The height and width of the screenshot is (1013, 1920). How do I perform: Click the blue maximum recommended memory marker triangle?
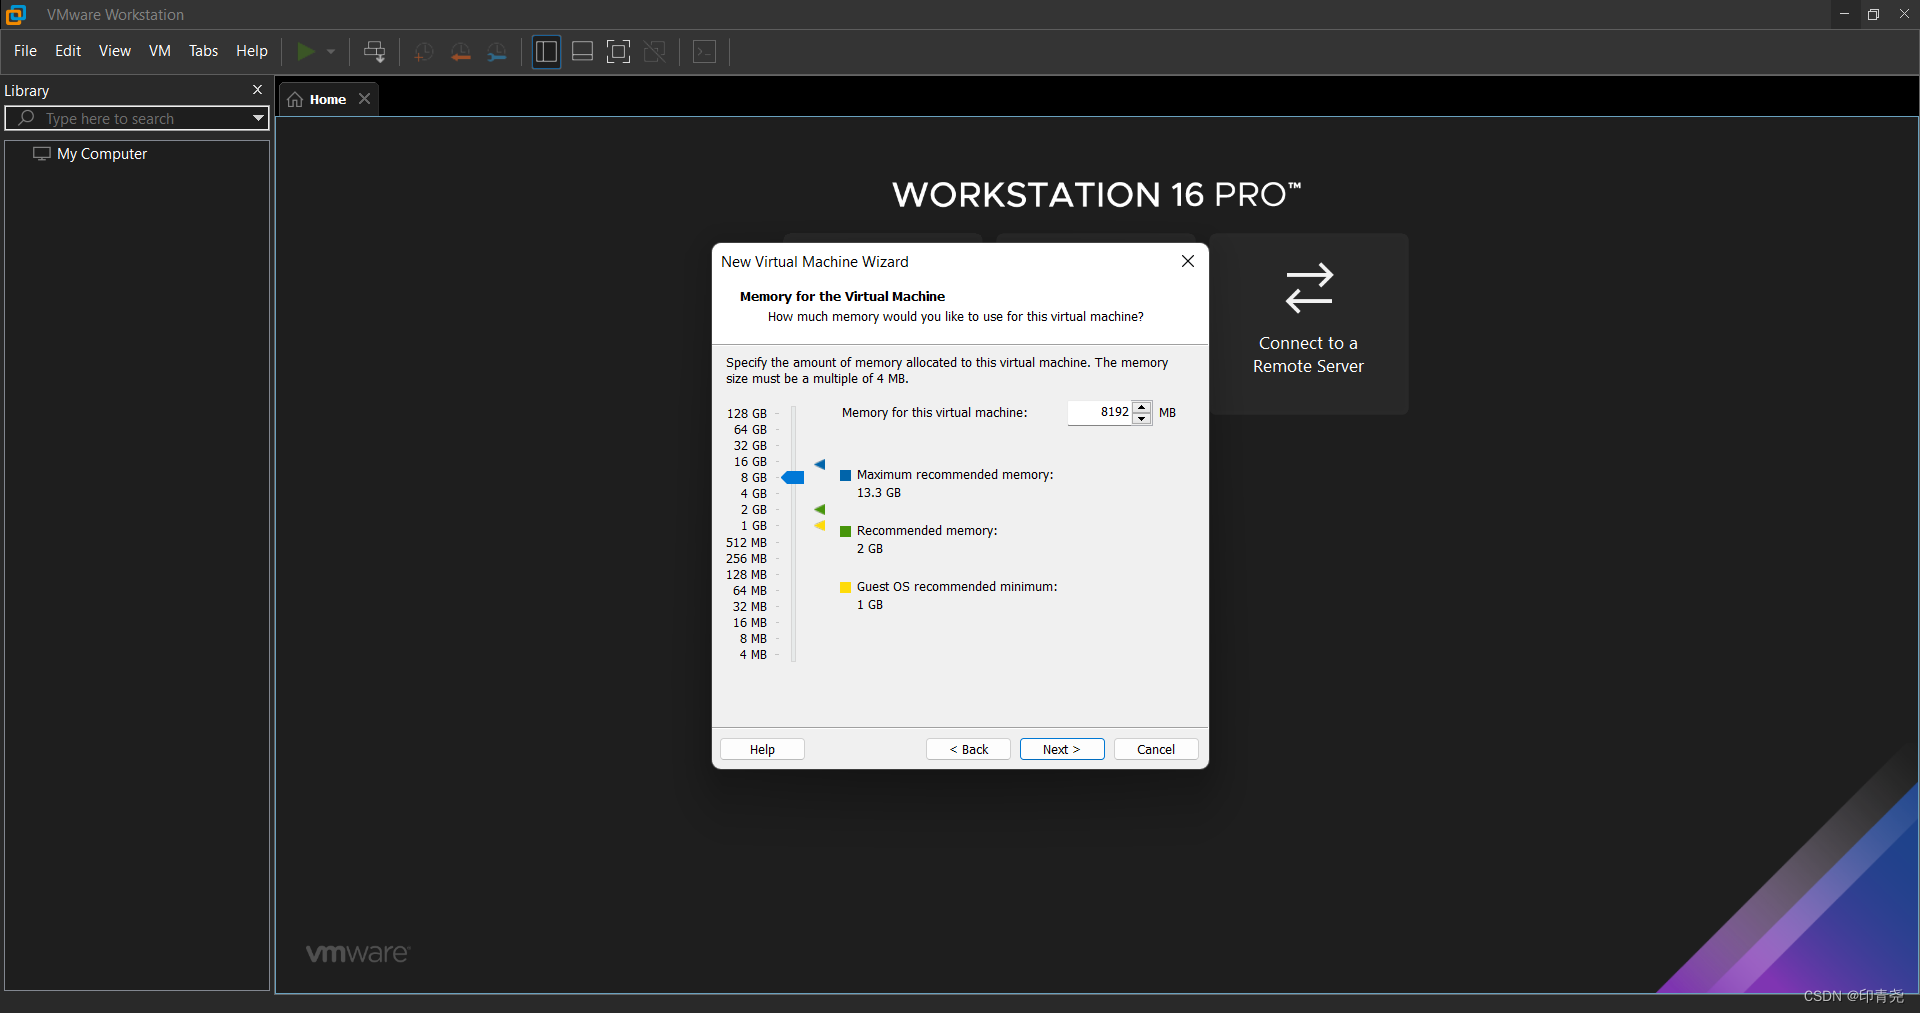(x=820, y=464)
